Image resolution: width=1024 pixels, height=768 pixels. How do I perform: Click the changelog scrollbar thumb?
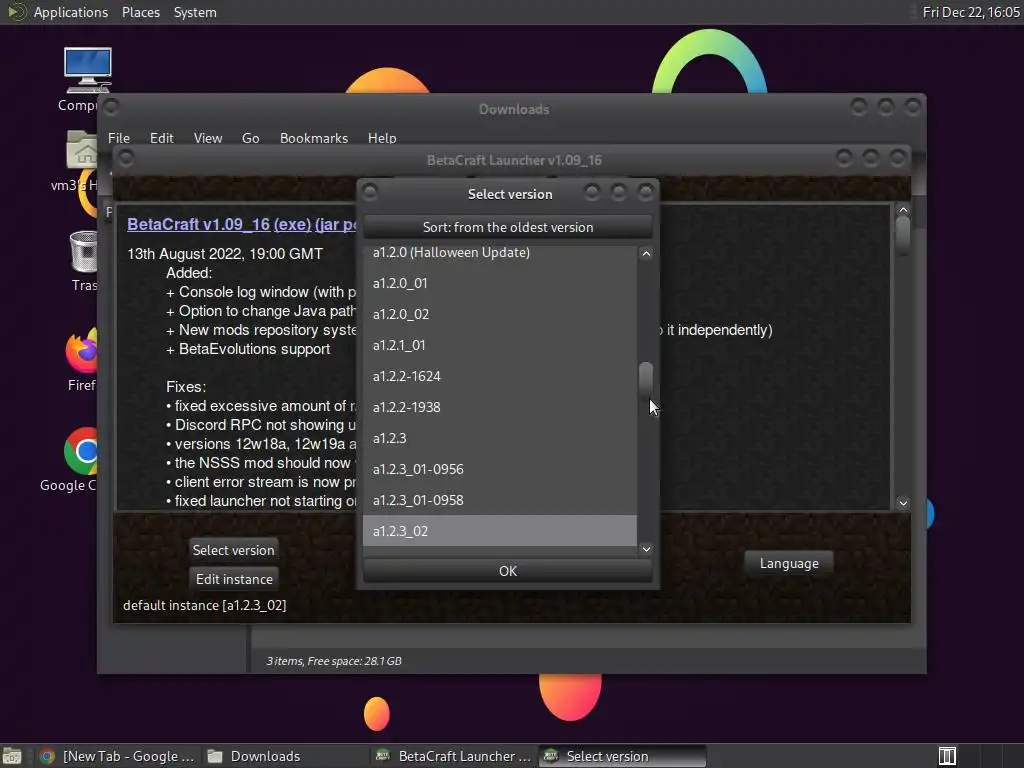(x=903, y=234)
